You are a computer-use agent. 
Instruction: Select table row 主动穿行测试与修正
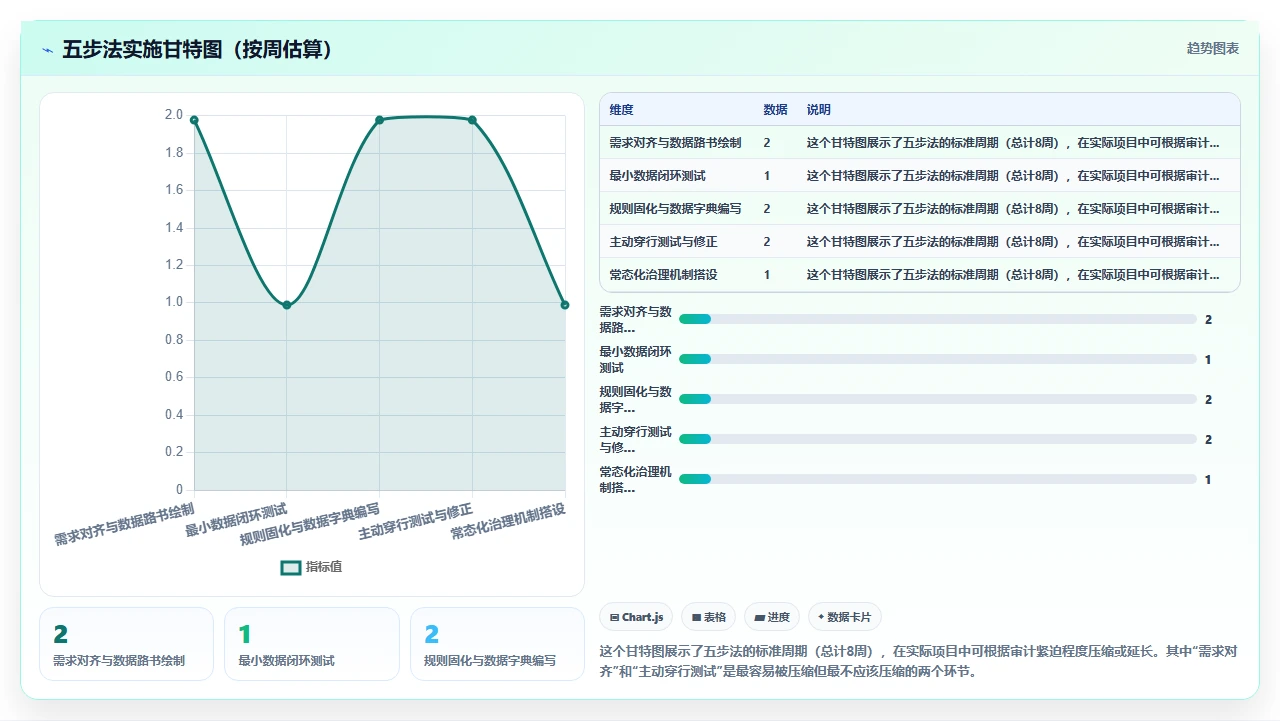point(919,242)
